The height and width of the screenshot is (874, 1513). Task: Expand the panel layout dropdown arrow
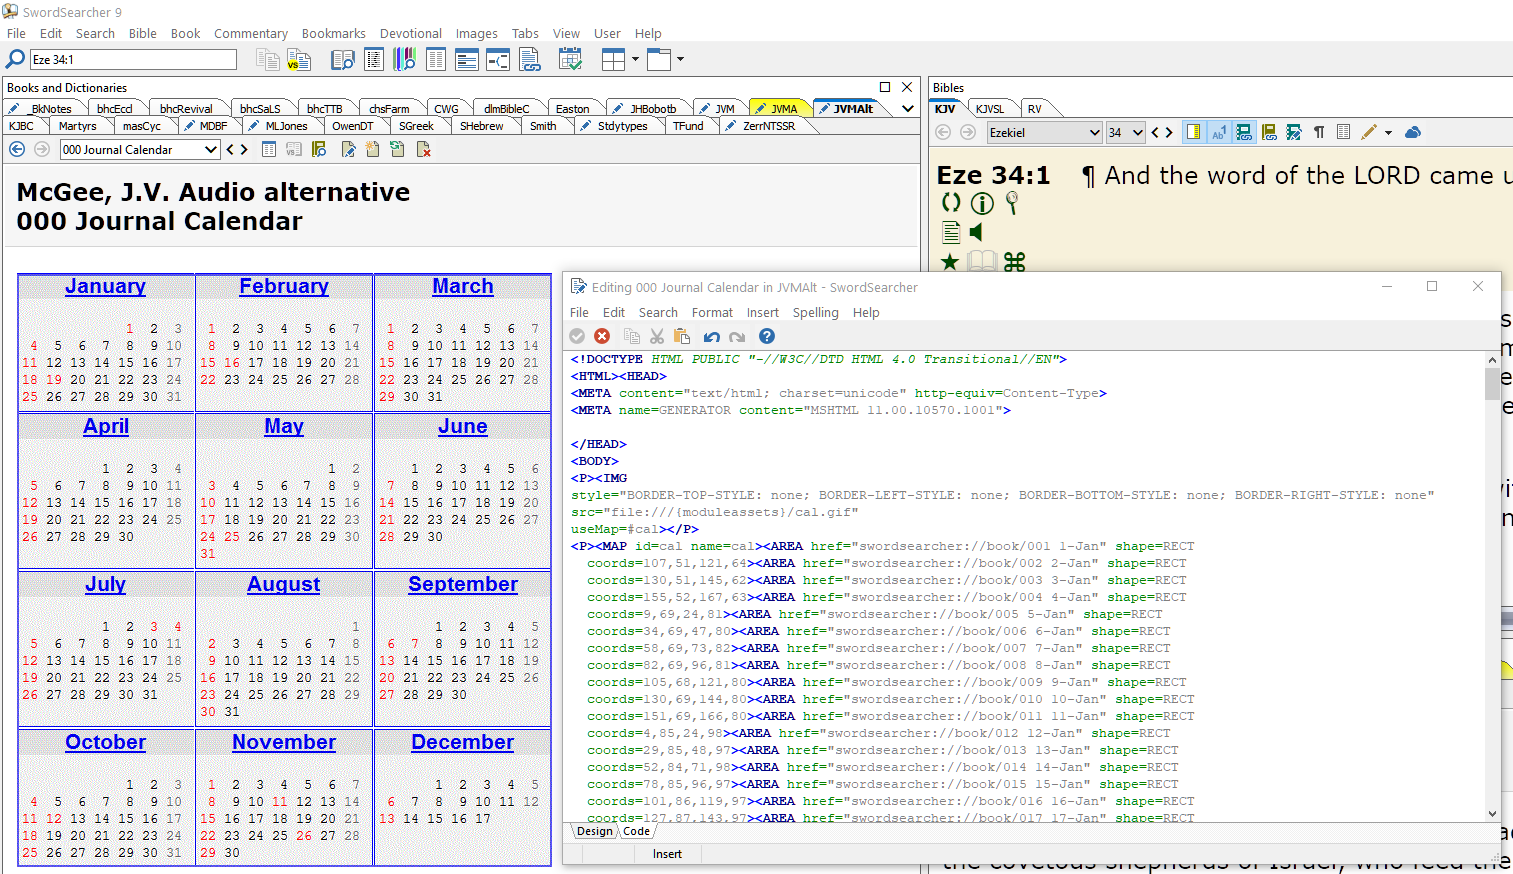coord(635,60)
